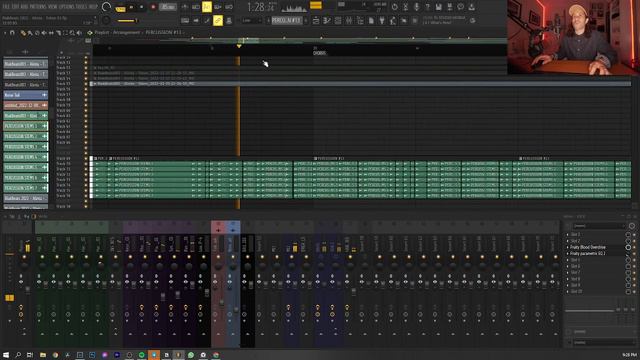
Task: Select the Playlist select tool
Action: [66, 32]
